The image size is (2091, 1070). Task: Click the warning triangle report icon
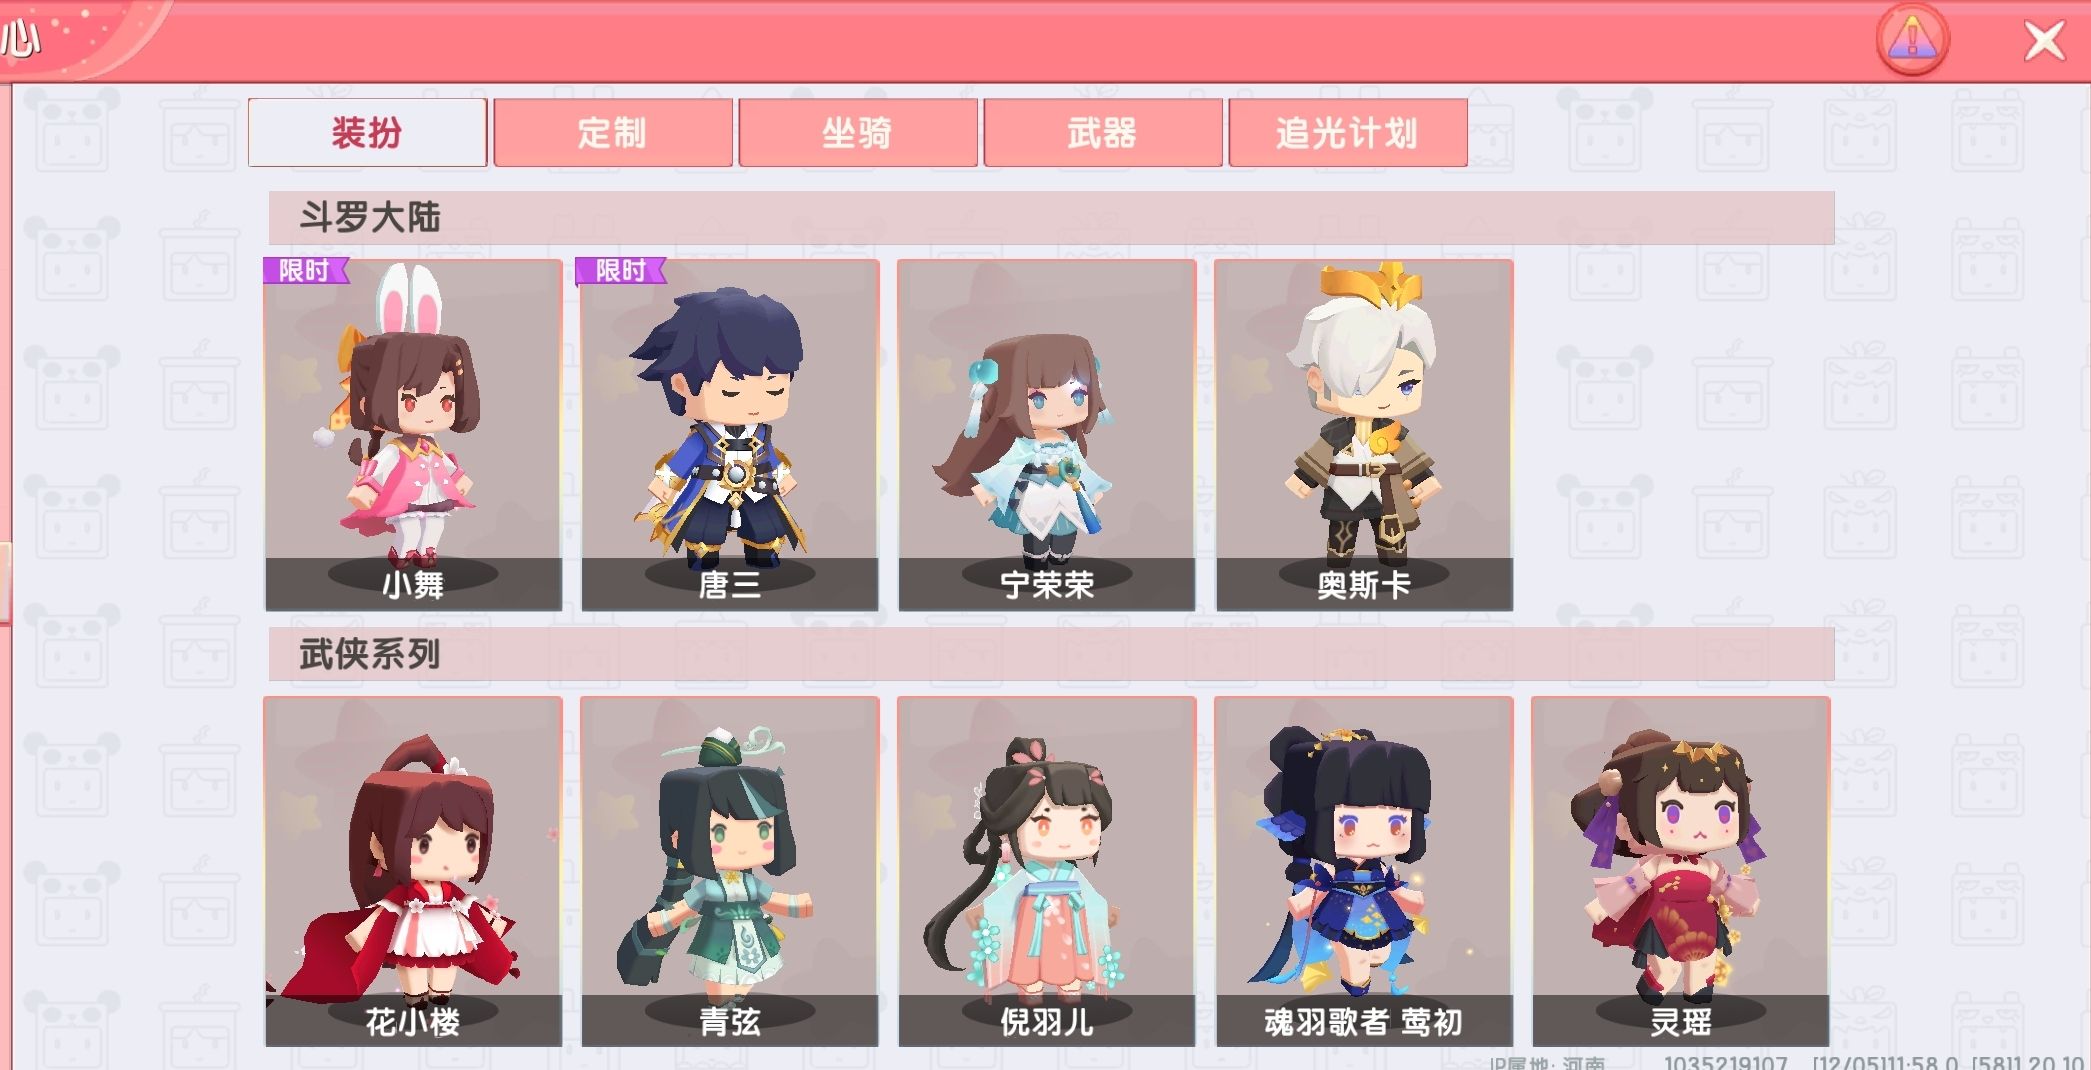[x=1912, y=40]
